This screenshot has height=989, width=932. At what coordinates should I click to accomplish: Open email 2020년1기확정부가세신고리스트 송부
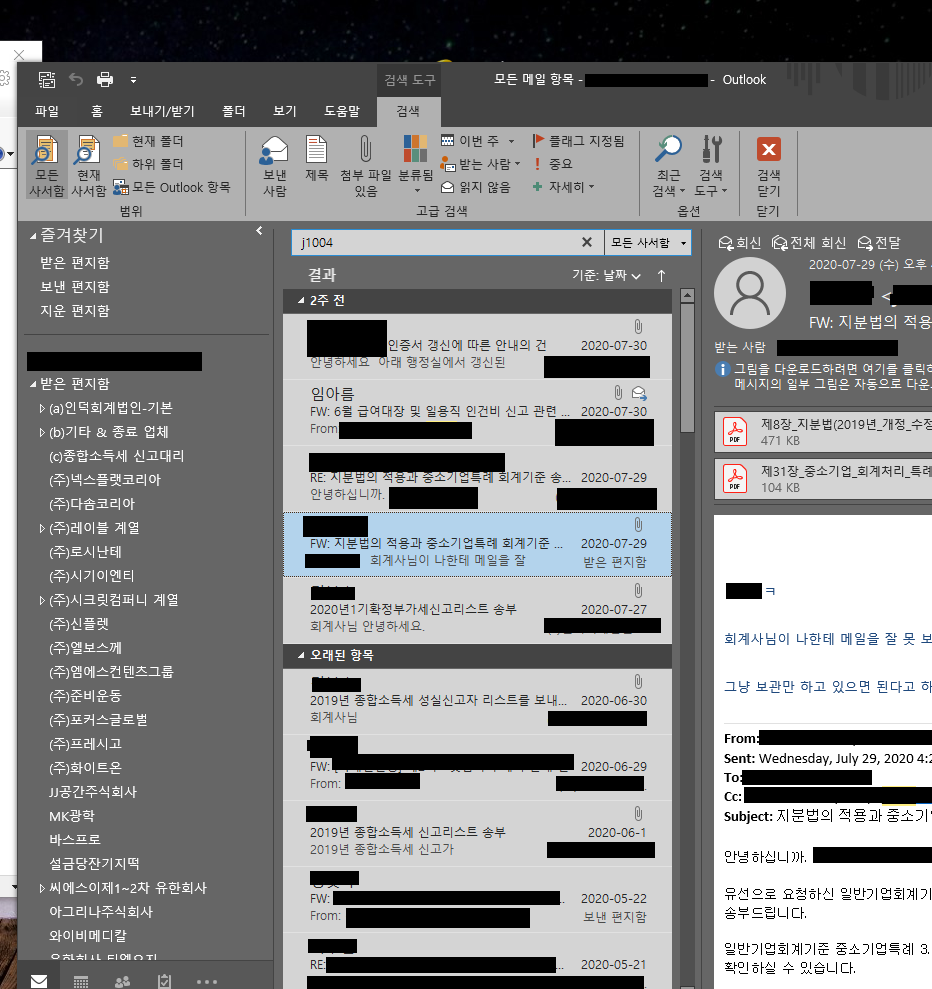point(477,611)
